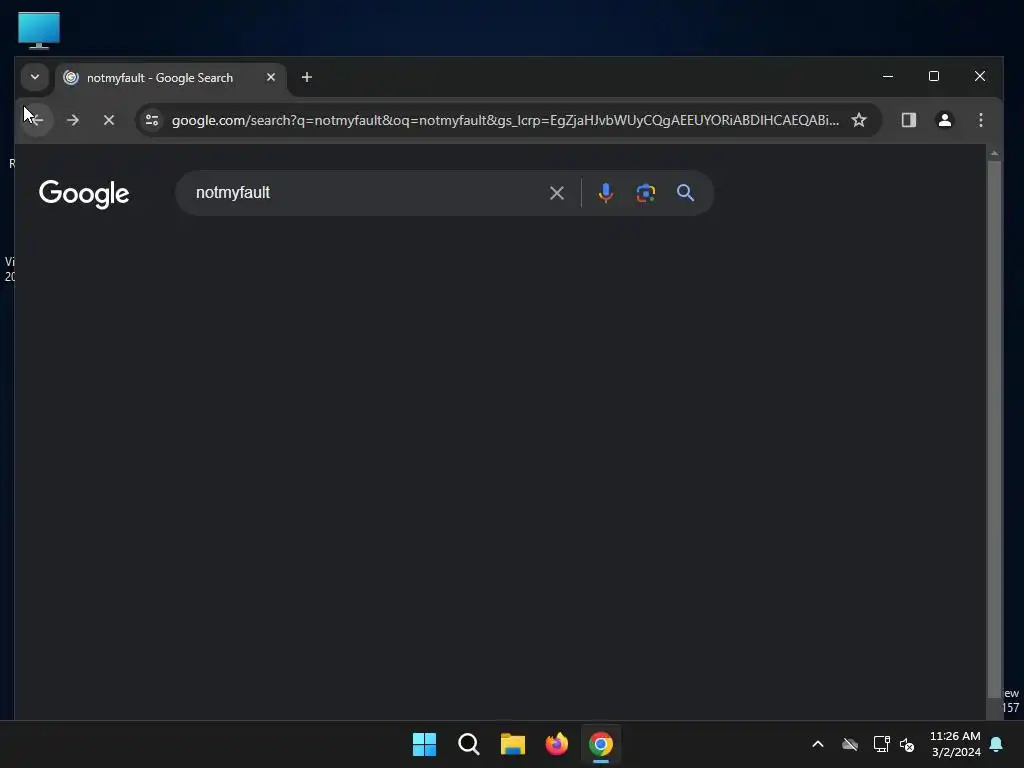The image size is (1024, 768).
Task: Open the Chrome profile menu
Action: [944, 120]
